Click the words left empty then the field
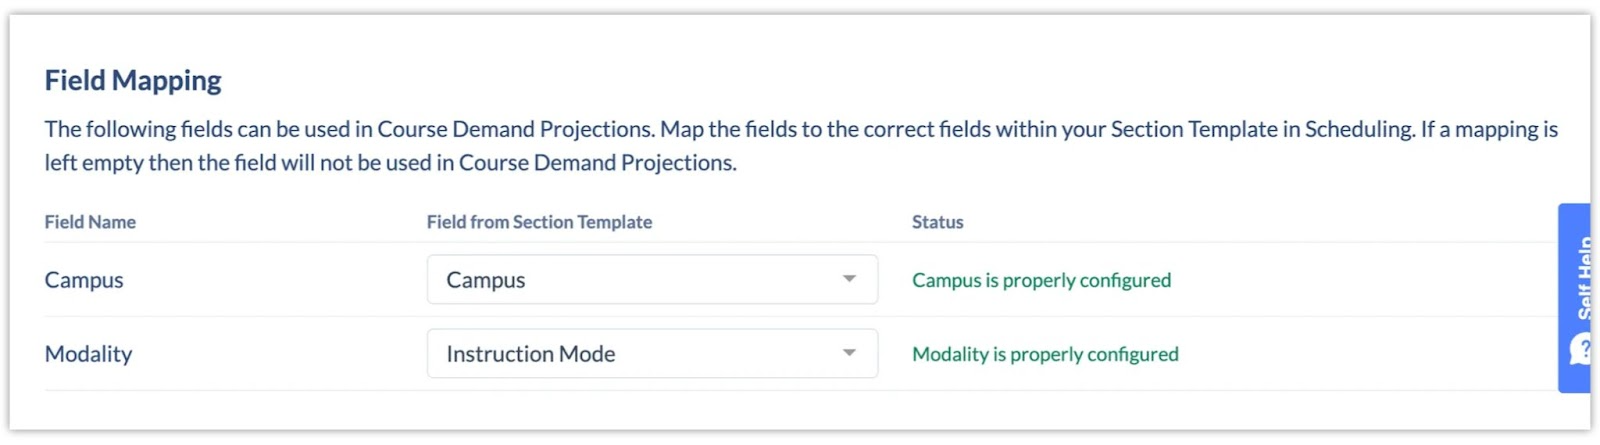1600x445 pixels. tap(160, 163)
